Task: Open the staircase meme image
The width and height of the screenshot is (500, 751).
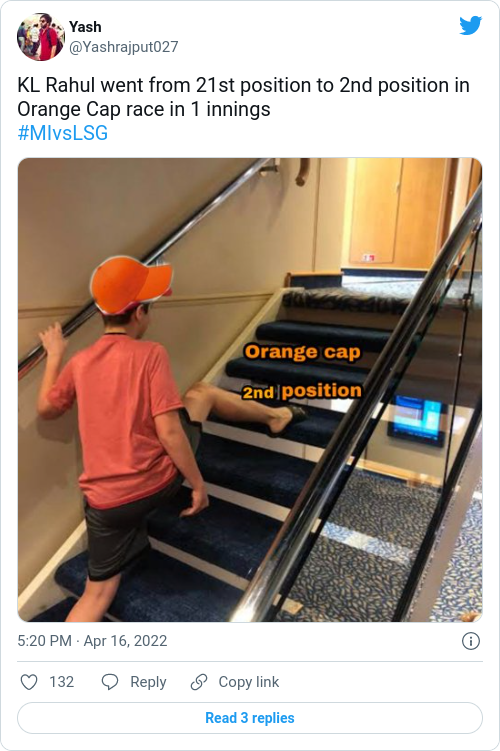Action: (x=250, y=390)
